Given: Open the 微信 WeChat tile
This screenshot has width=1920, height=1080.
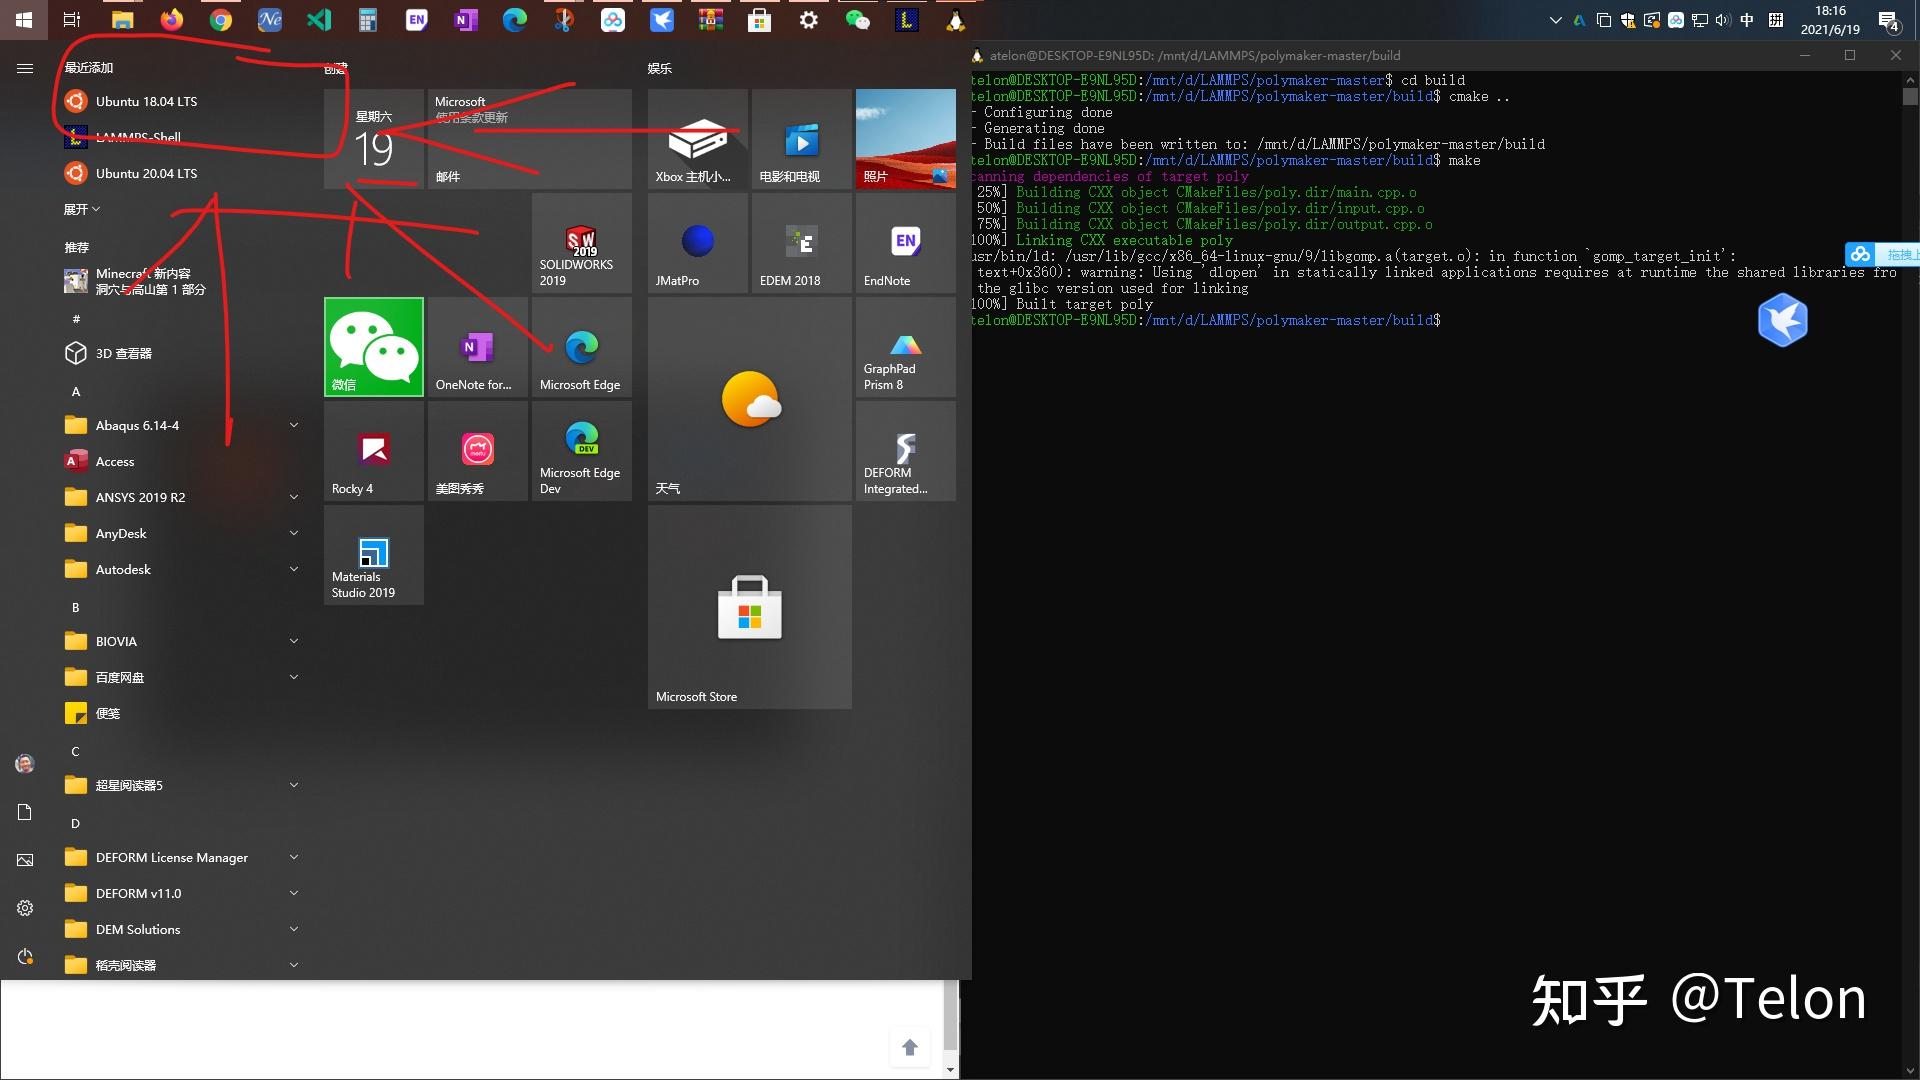Looking at the screenshot, I should pos(374,347).
